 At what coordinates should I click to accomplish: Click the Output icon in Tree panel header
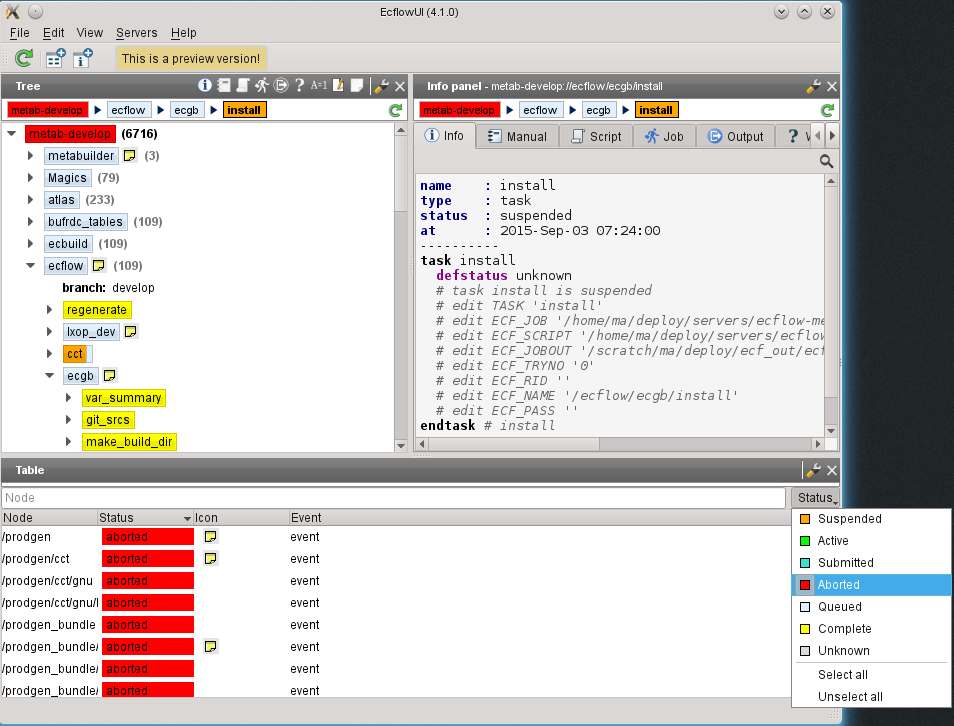click(280, 86)
